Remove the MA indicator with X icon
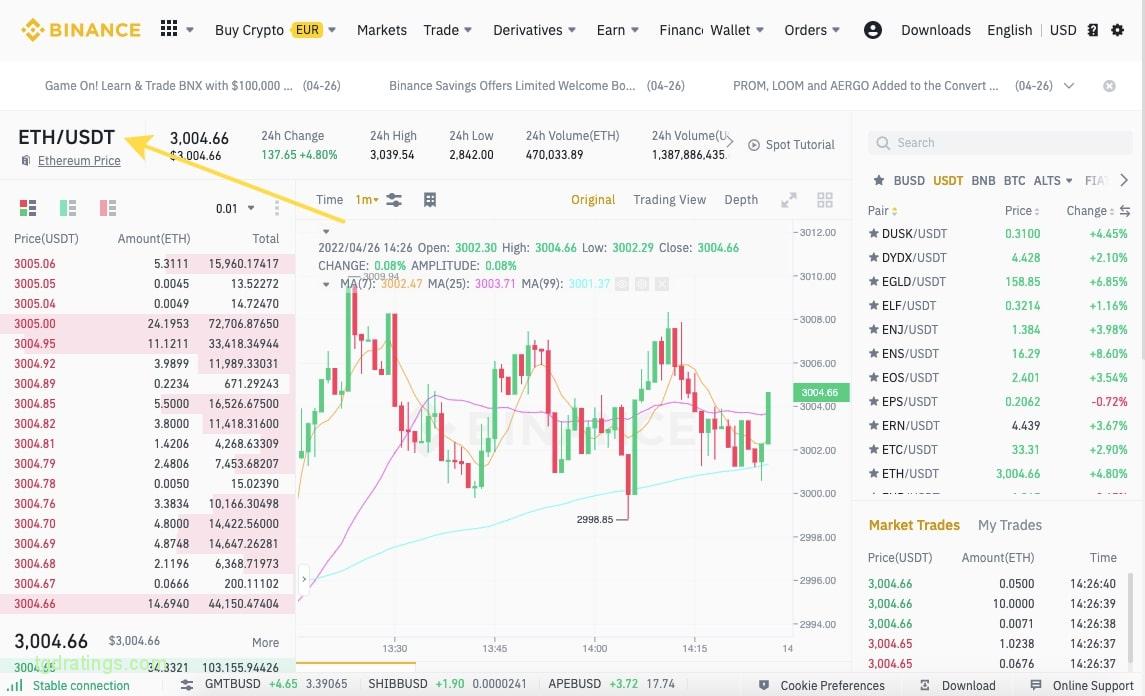Viewport: 1145px width, 696px height. [x=662, y=283]
